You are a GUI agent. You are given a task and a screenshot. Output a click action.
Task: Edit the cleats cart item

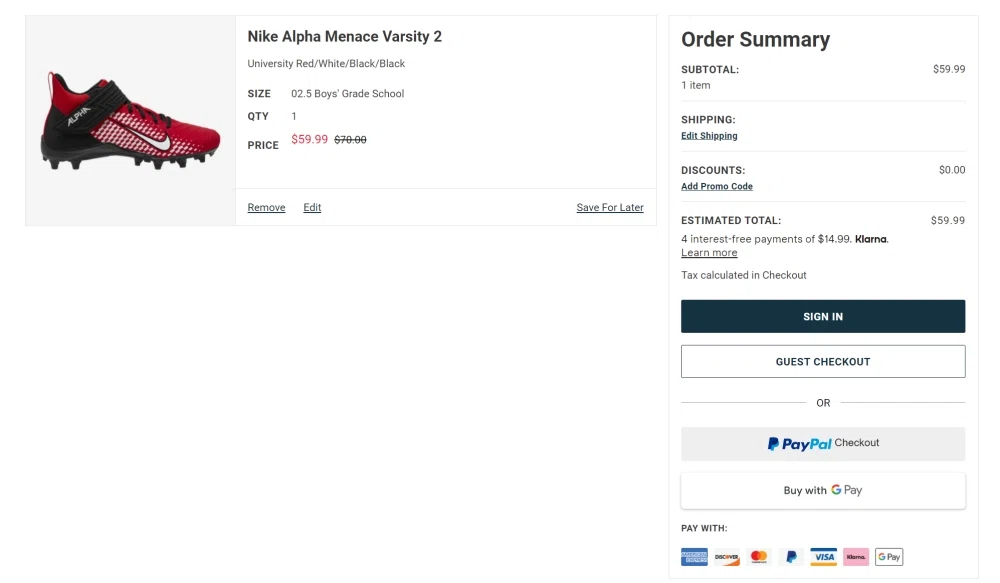[312, 207]
